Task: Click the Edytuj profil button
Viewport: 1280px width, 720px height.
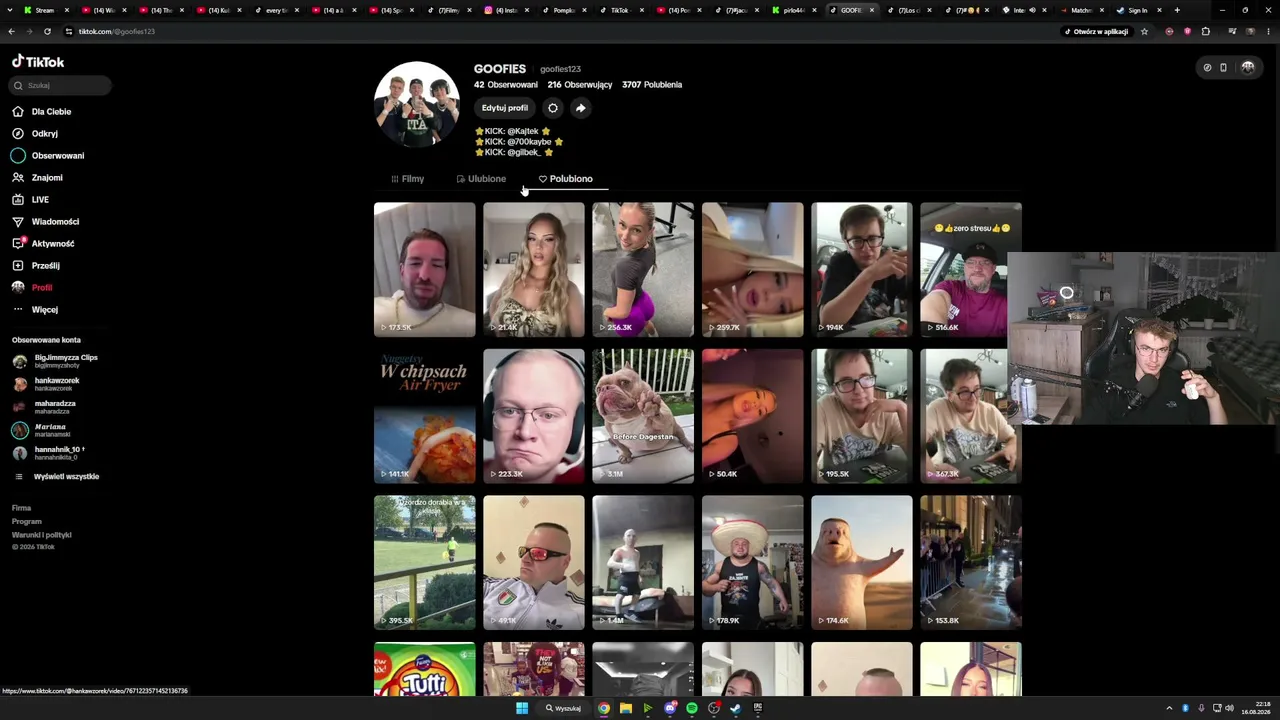Action: pyautogui.click(x=505, y=108)
